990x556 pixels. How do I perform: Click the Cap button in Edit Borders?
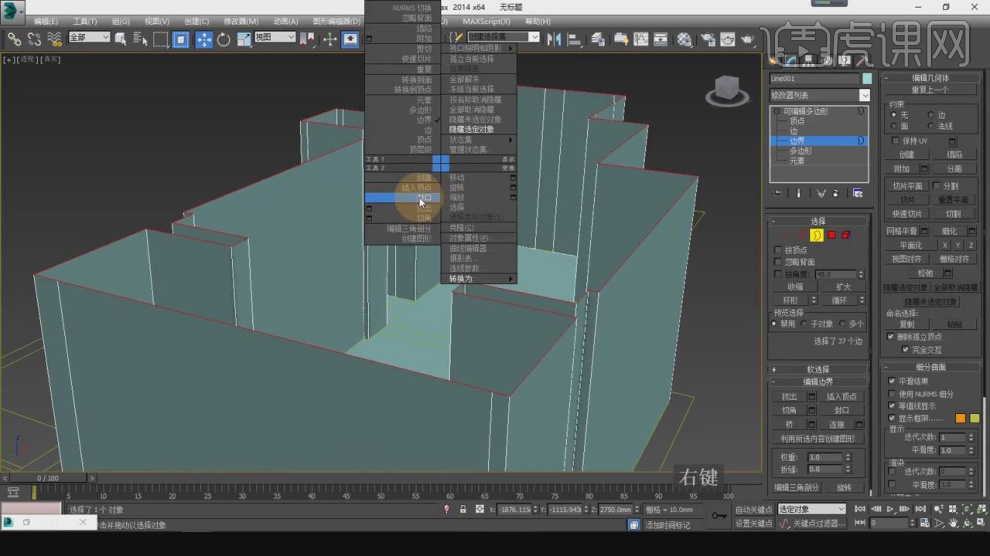pyautogui.click(x=842, y=410)
